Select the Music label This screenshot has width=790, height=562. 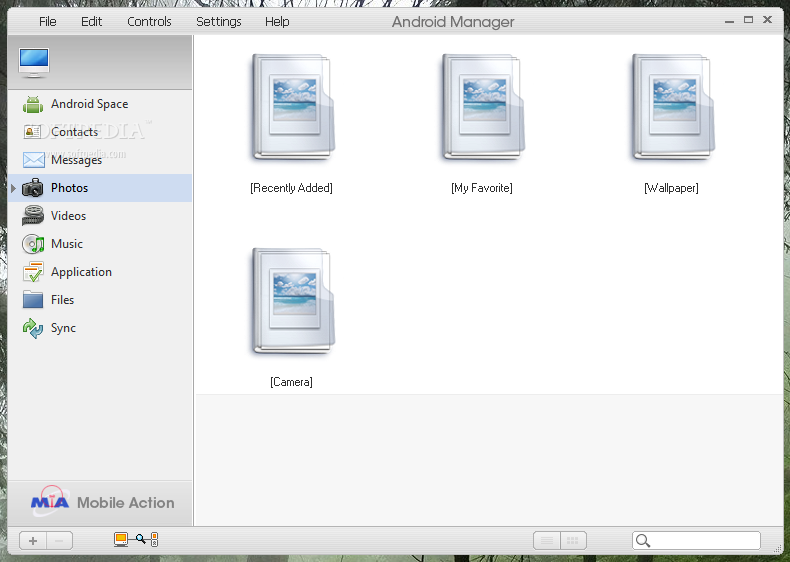coord(67,244)
